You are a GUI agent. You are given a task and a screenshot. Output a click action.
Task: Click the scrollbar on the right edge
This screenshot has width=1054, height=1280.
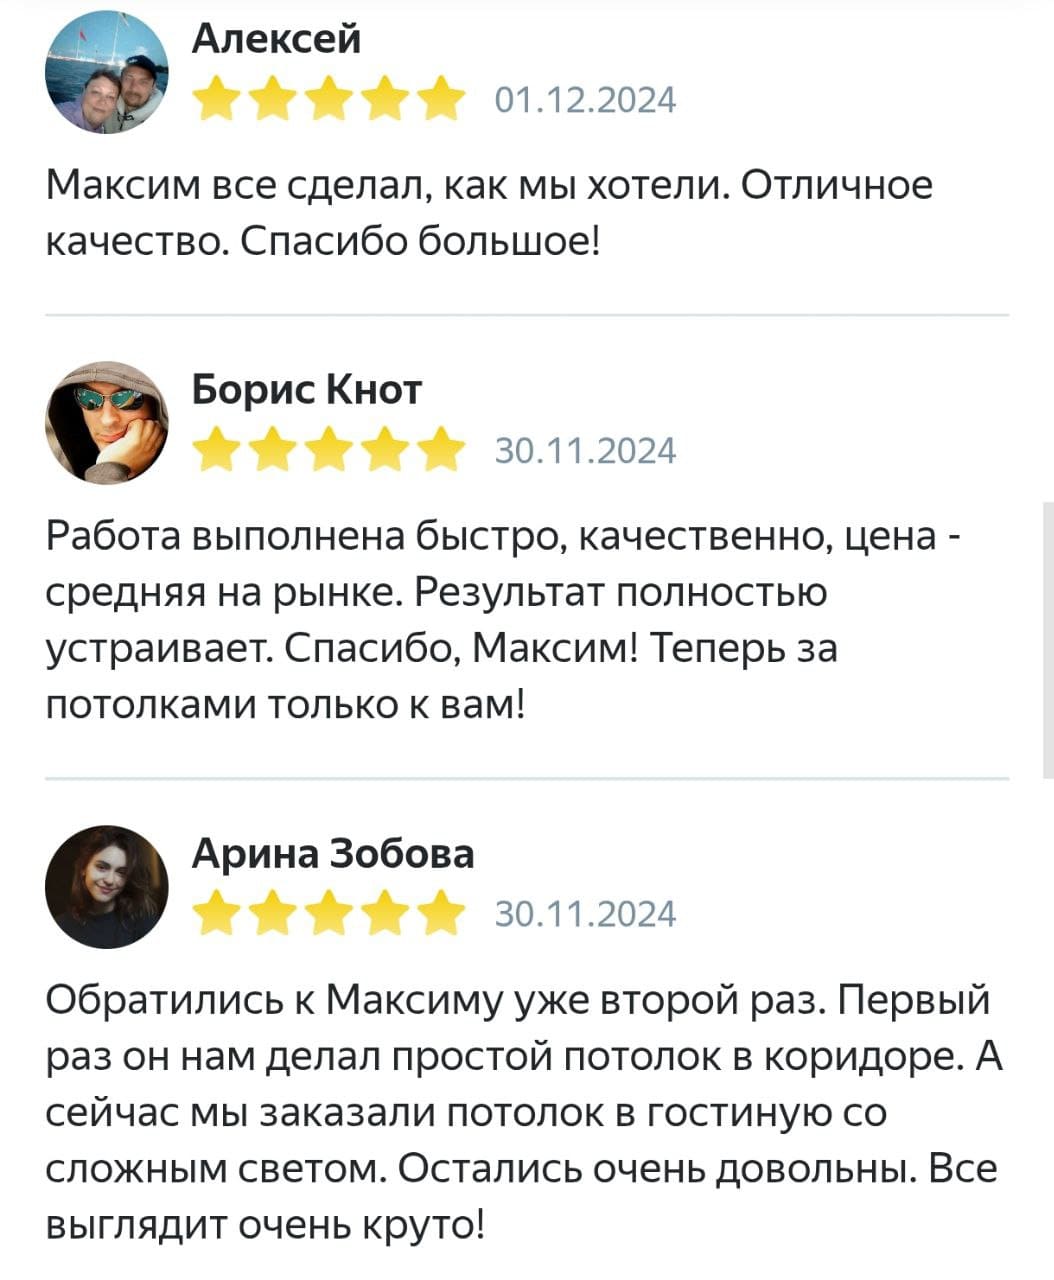click(x=1047, y=640)
